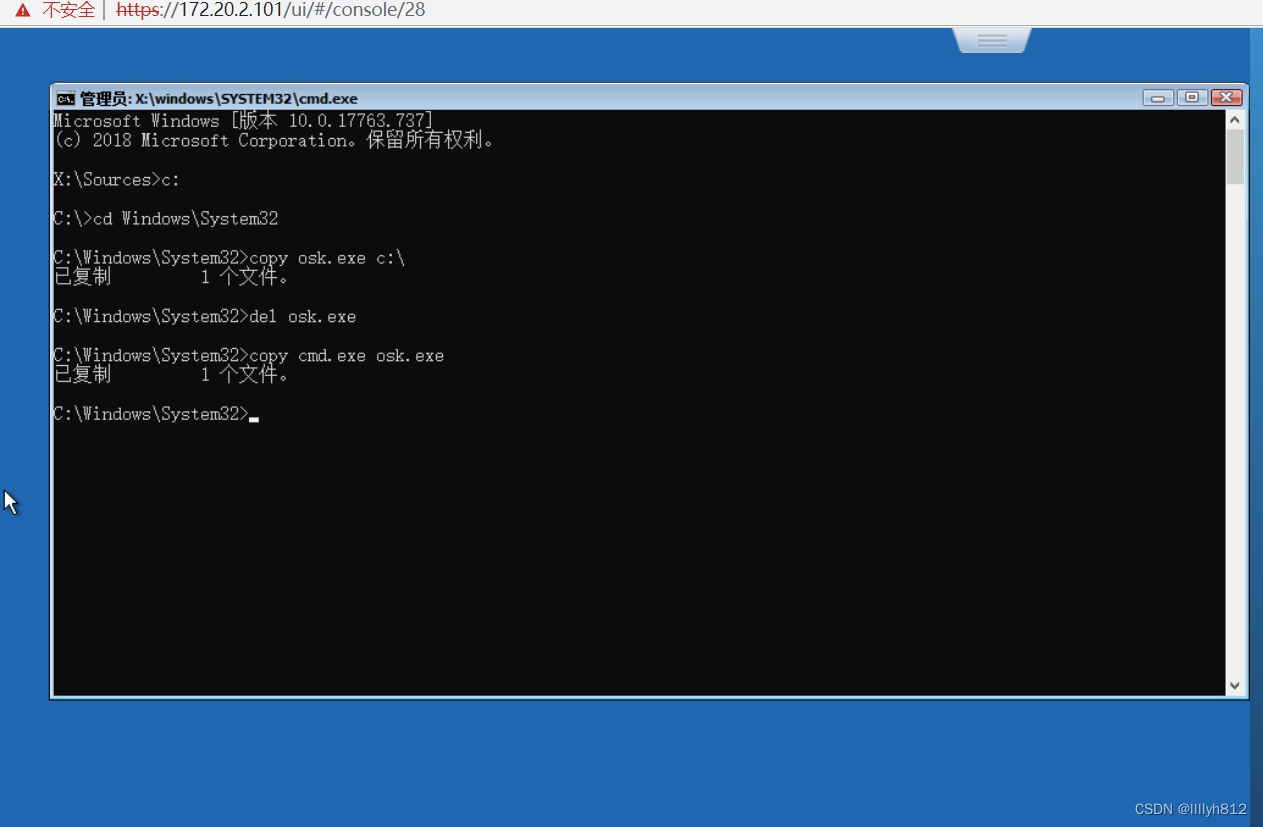Close the cmd.exe window
The width and height of the screenshot is (1263, 827).
click(x=1226, y=98)
